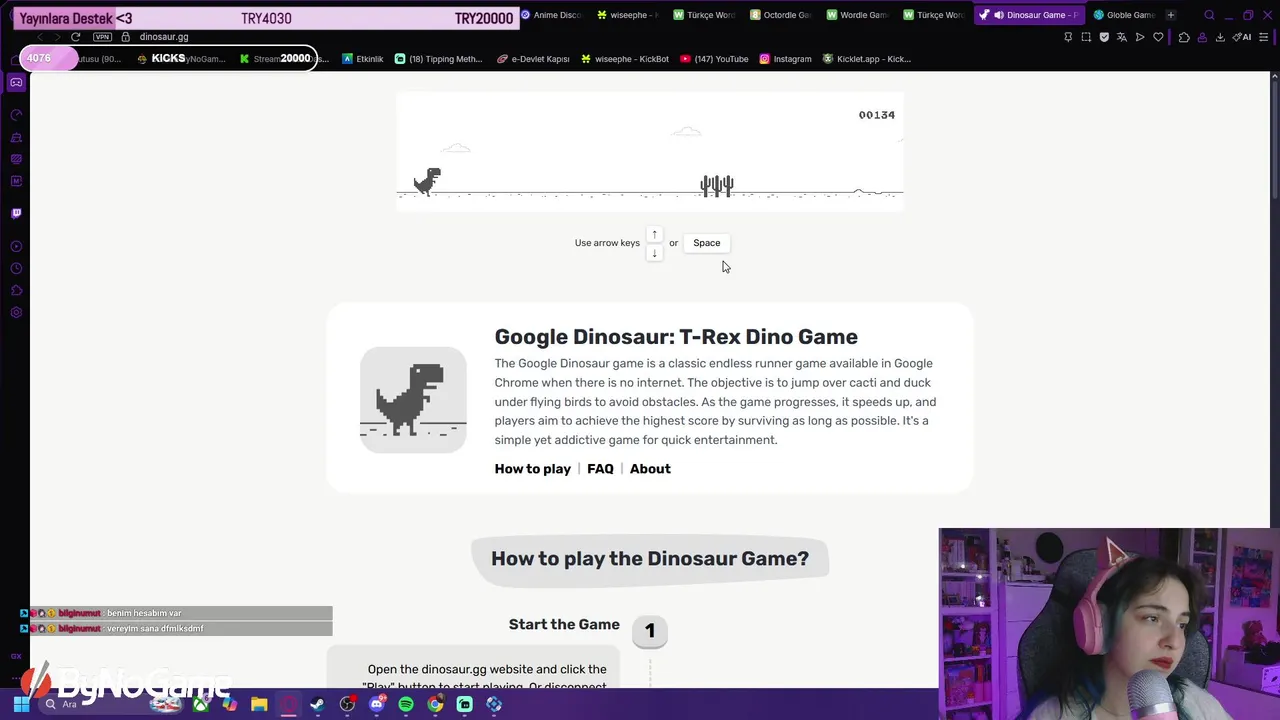Click the T-Rex thumbnail image
1280x720 pixels.
413,400
